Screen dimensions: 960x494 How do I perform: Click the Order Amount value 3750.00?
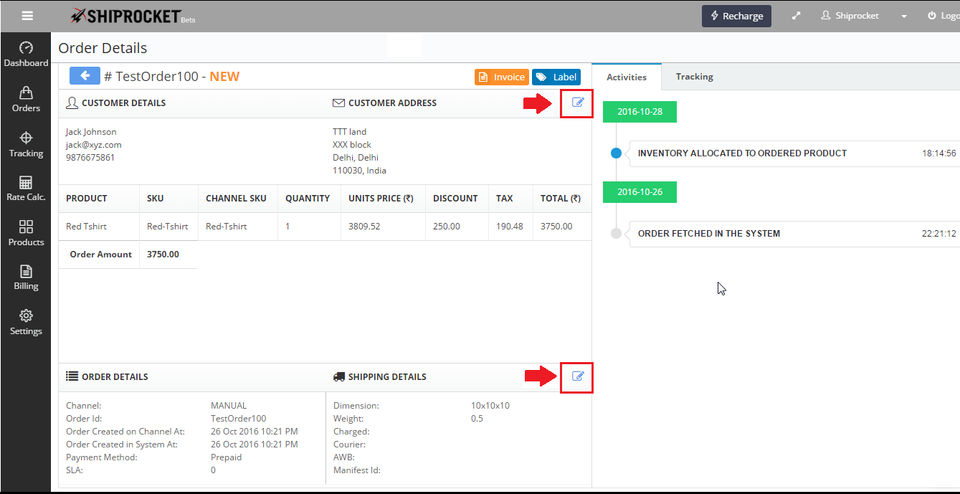(x=163, y=254)
